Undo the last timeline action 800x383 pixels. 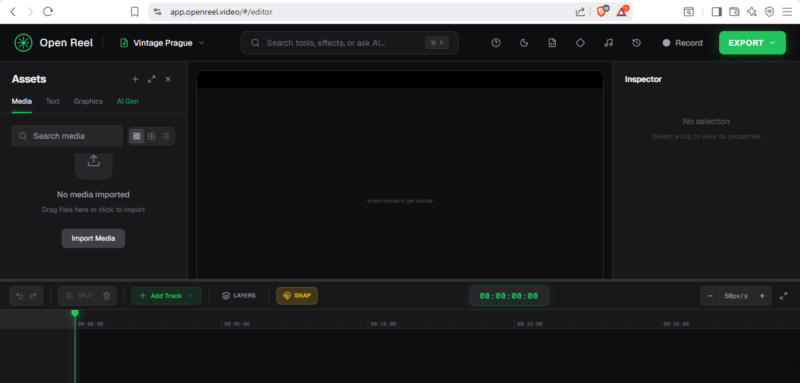[19, 296]
